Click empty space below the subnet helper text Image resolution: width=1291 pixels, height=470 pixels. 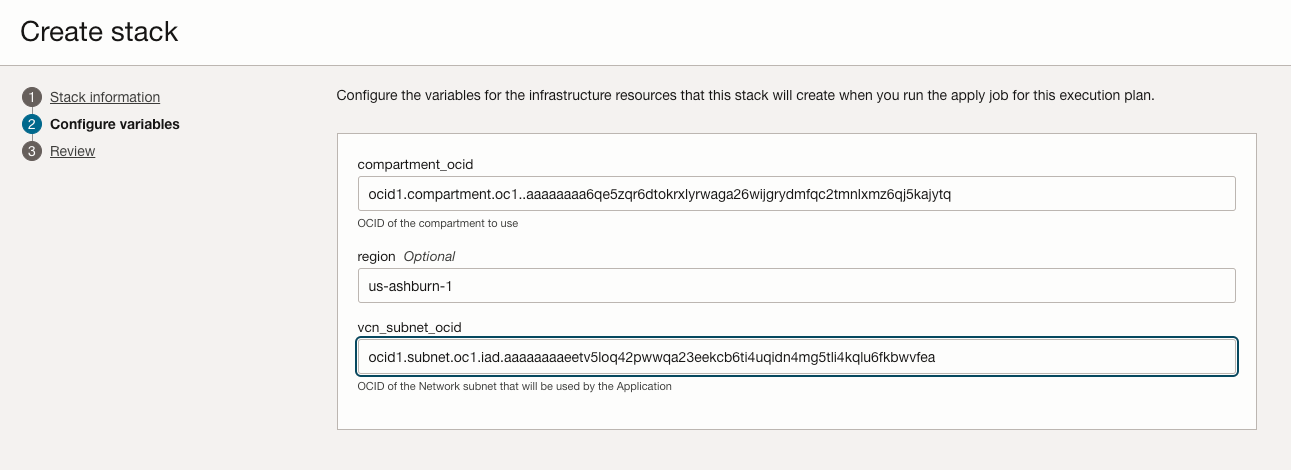796,412
